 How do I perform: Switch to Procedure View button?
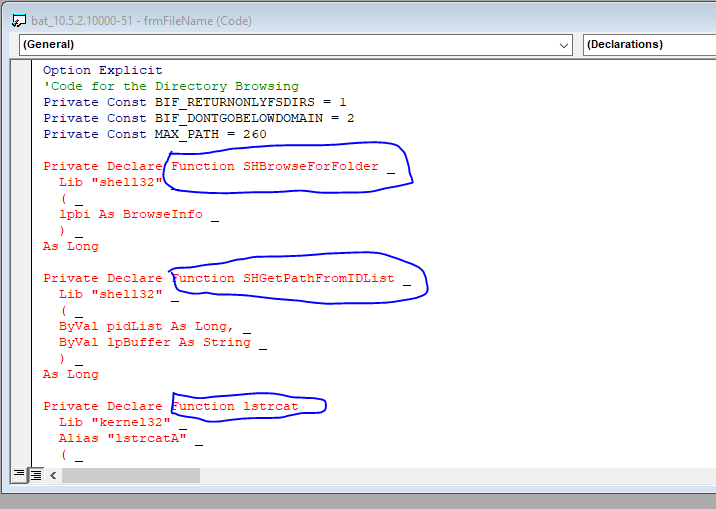[19, 474]
